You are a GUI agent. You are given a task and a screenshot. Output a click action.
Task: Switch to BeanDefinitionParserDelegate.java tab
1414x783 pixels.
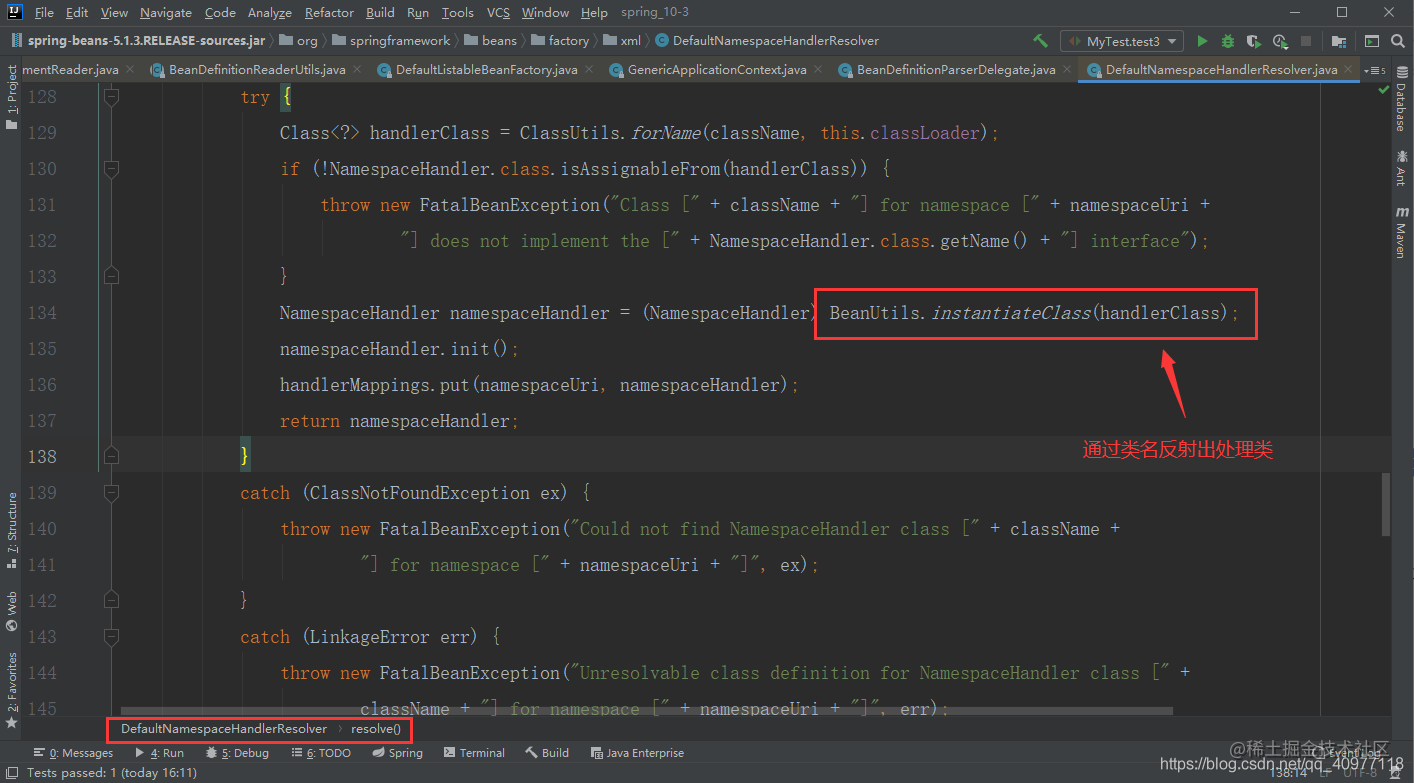coord(955,70)
